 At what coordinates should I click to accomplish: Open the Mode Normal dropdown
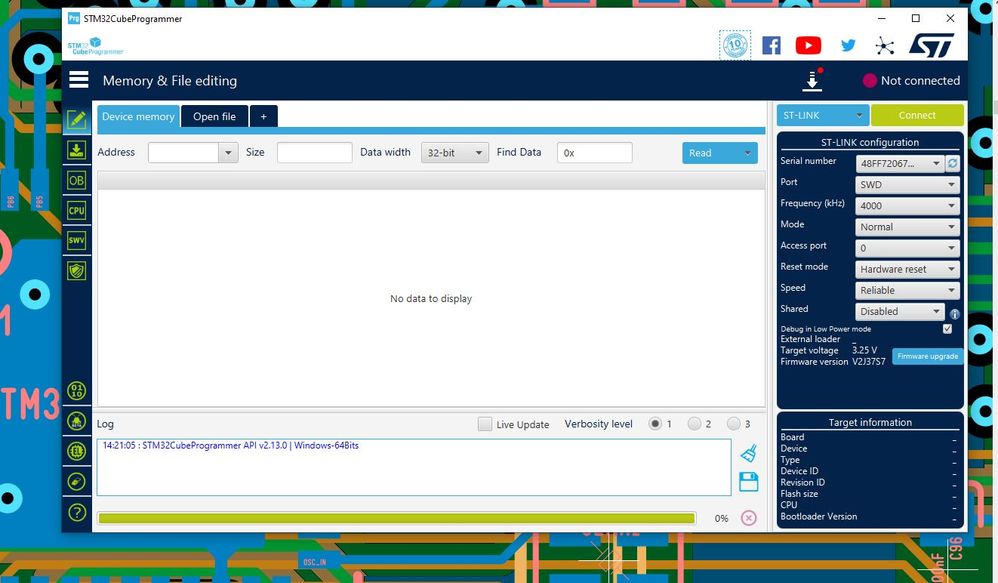click(x=907, y=227)
